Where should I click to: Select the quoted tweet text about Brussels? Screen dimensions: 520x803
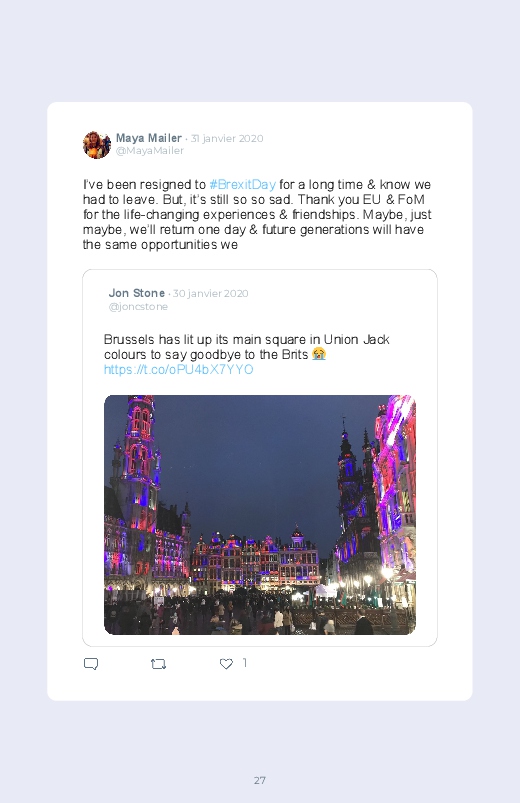[x=246, y=347]
